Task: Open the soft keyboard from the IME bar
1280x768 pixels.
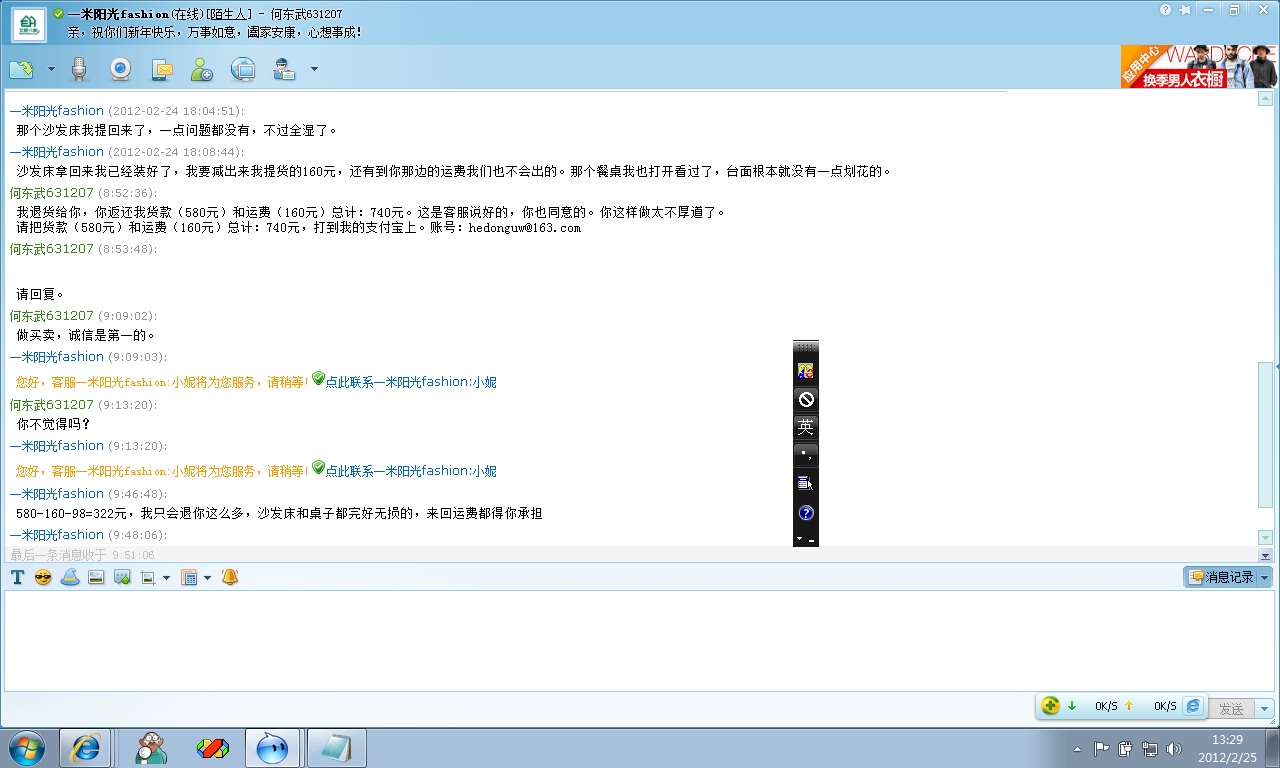Action: coord(806,483)
